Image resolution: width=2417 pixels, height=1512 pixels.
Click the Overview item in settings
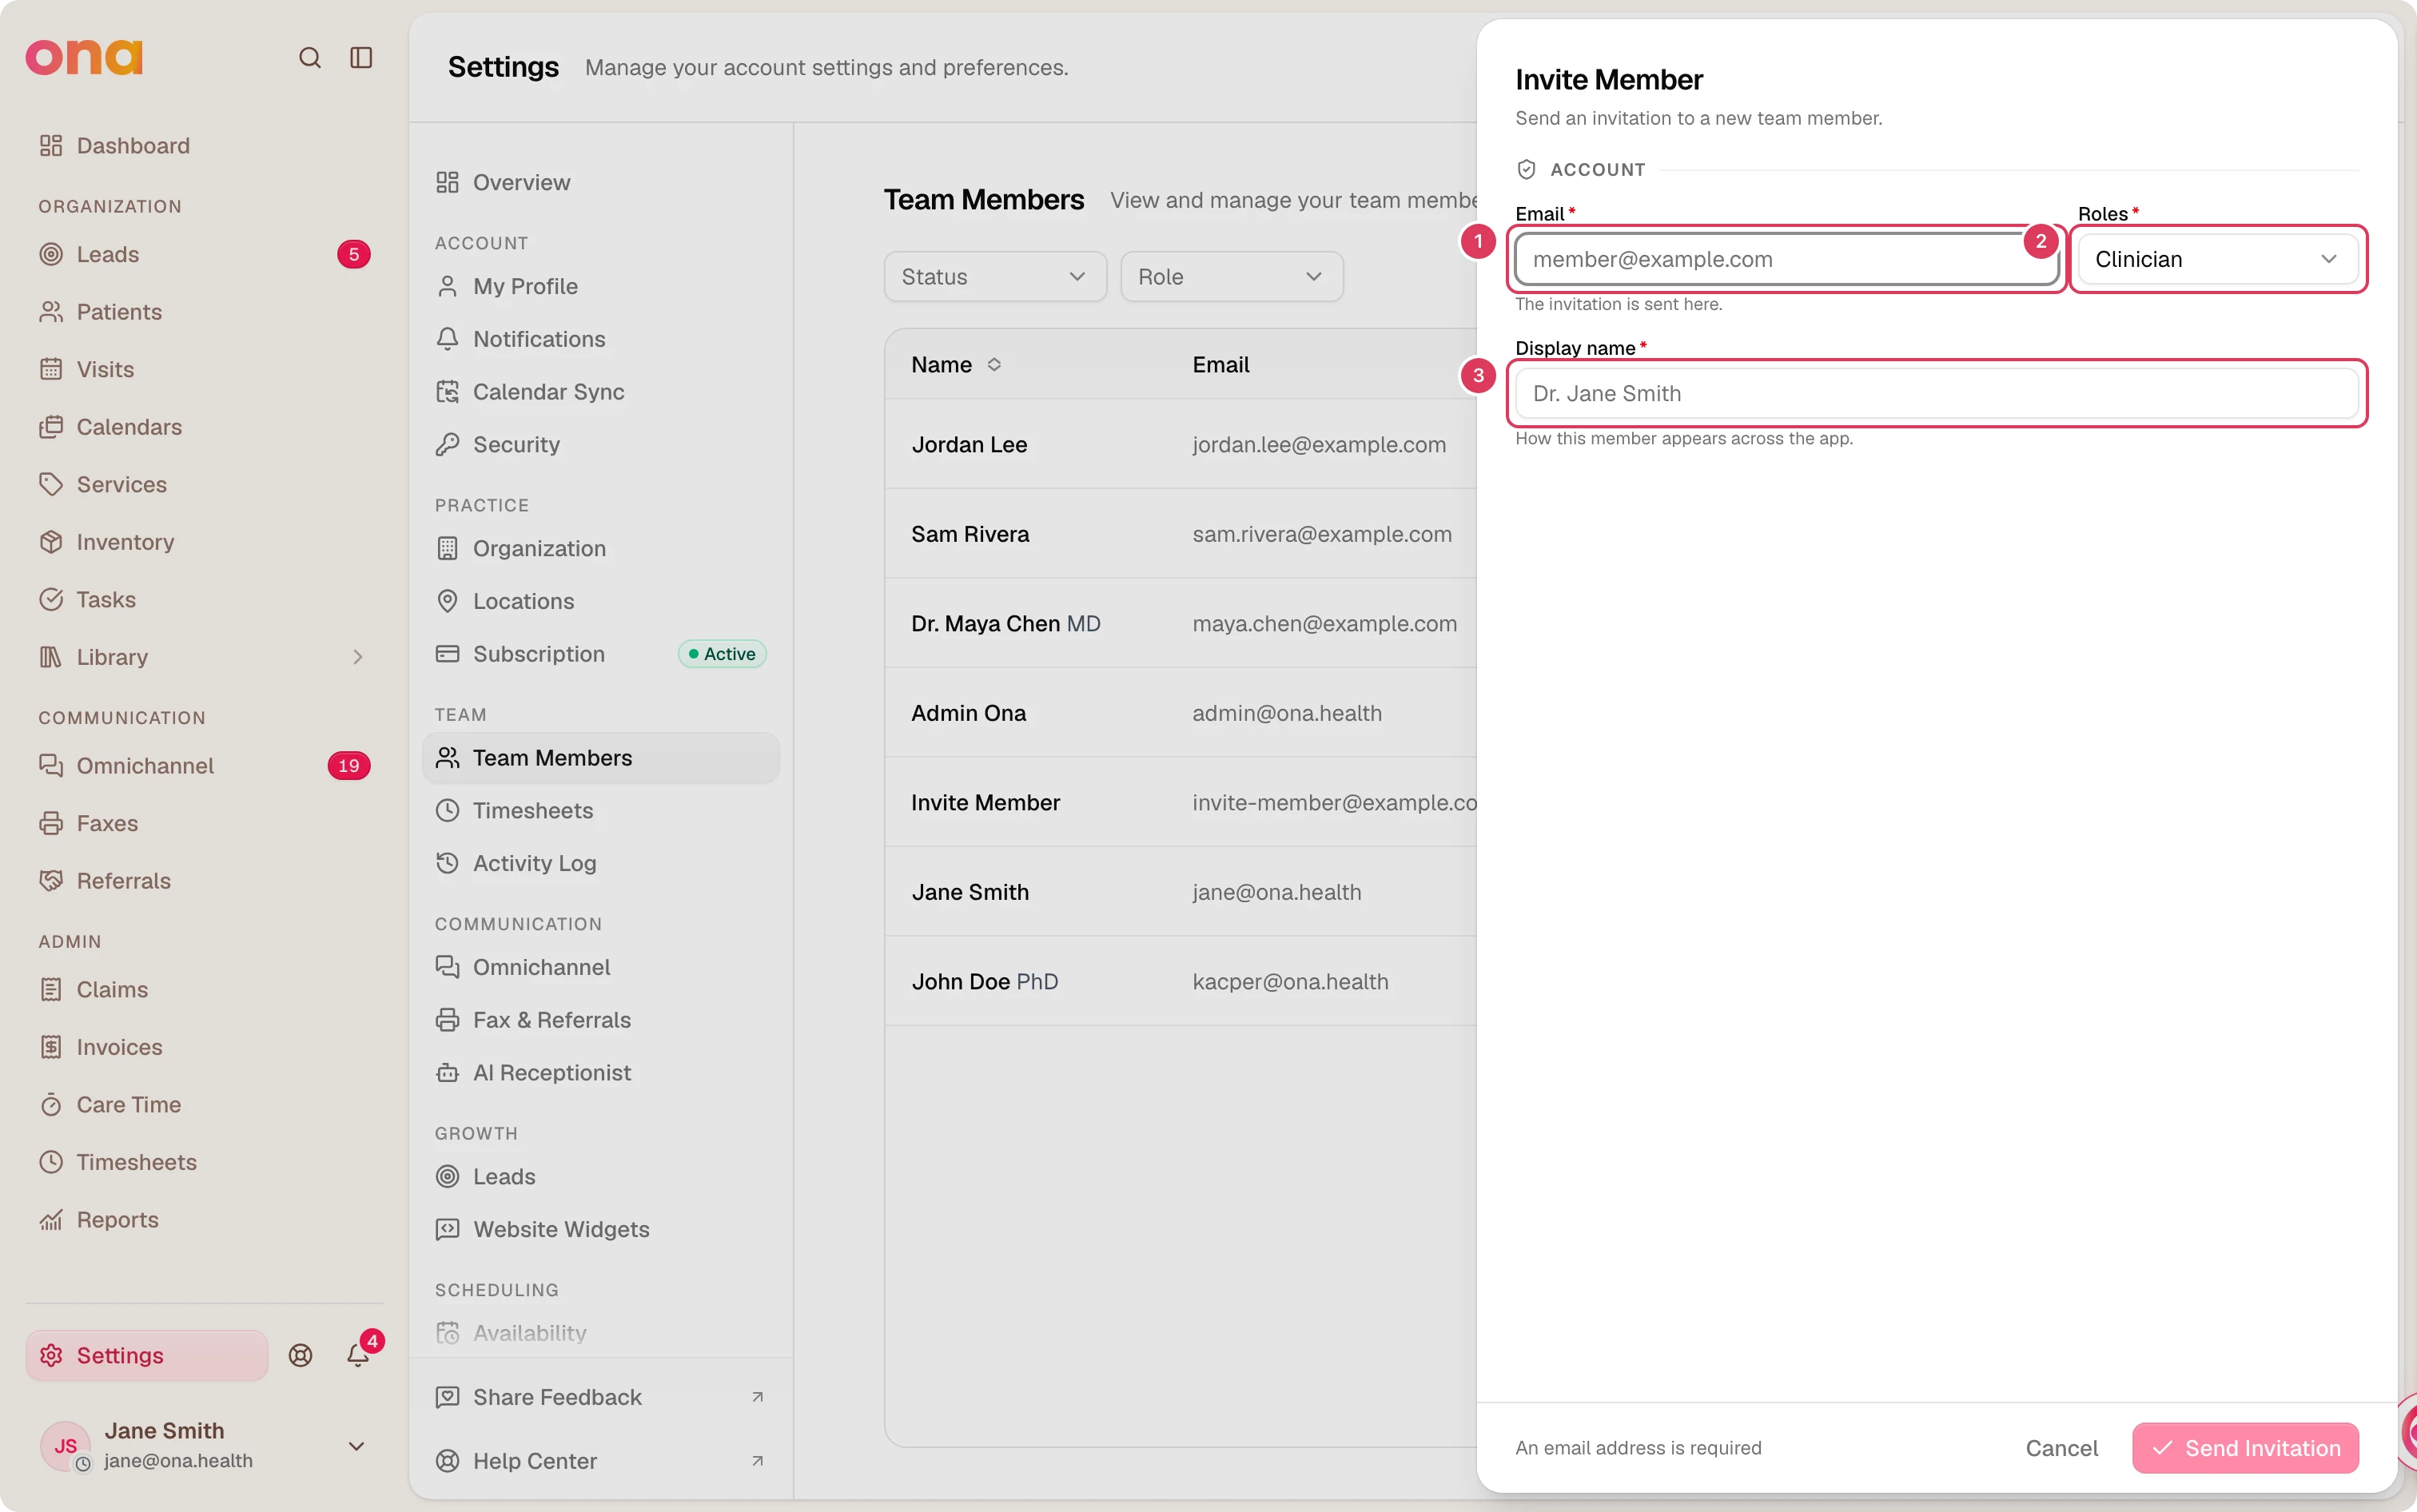click(600, 183)
